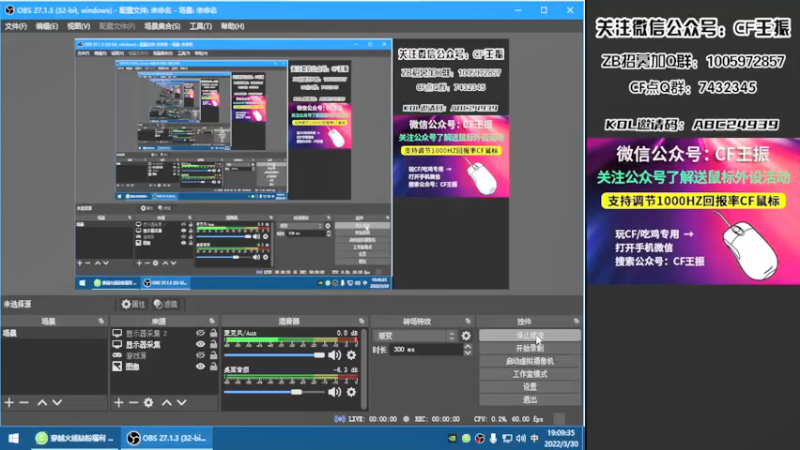Click the 图像 image source icon
Image resolution: width=800 pixels, height=450 pixels.
point(117,367)
